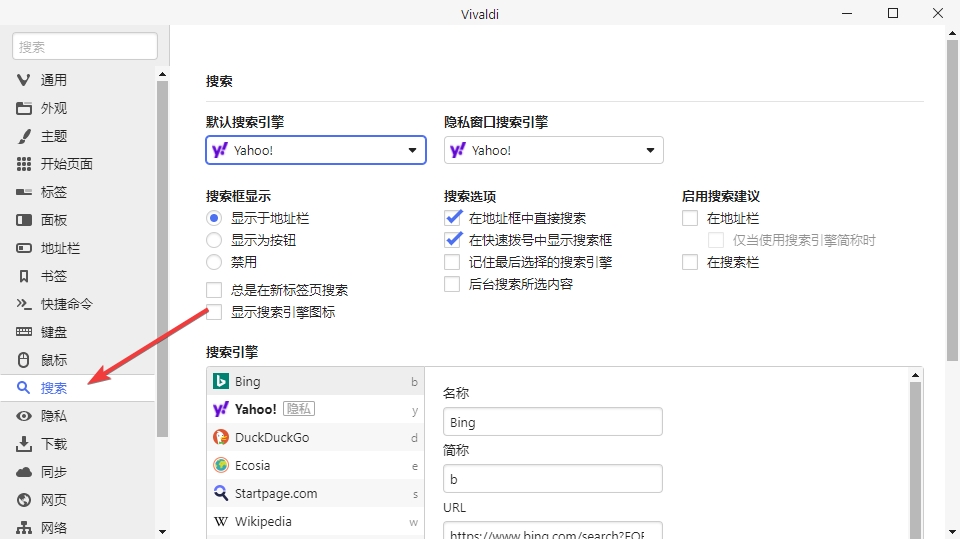Click the panel icon beside 面板
The width and height of the screenshot is (960, 539).
click(x=23, y=220)
